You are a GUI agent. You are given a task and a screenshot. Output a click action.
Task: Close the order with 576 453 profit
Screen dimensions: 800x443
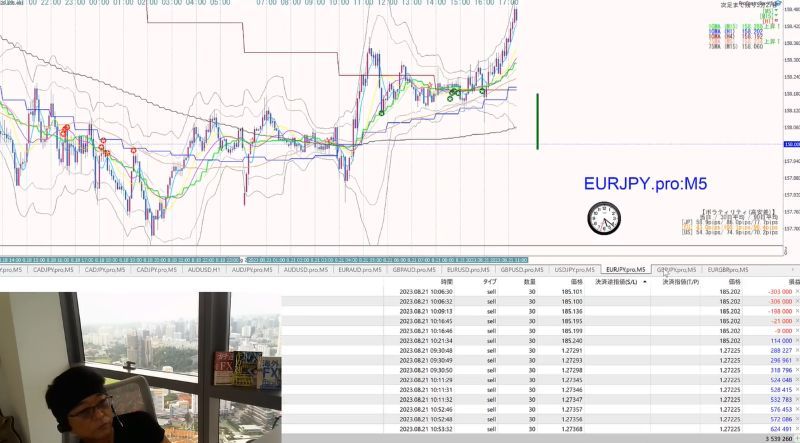(x=797, y=409)
